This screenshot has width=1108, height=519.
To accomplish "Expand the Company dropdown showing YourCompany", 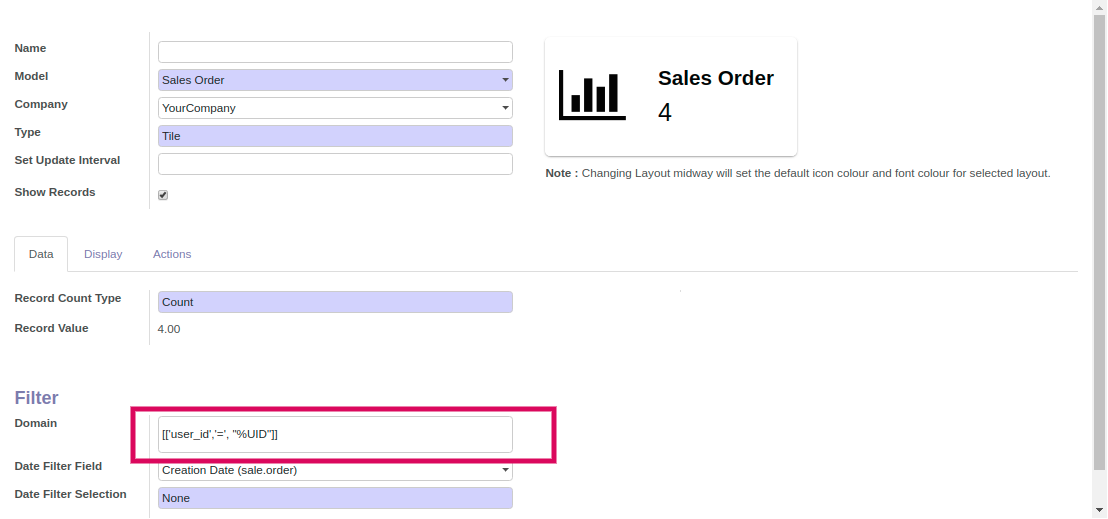I will click(335, 108).
